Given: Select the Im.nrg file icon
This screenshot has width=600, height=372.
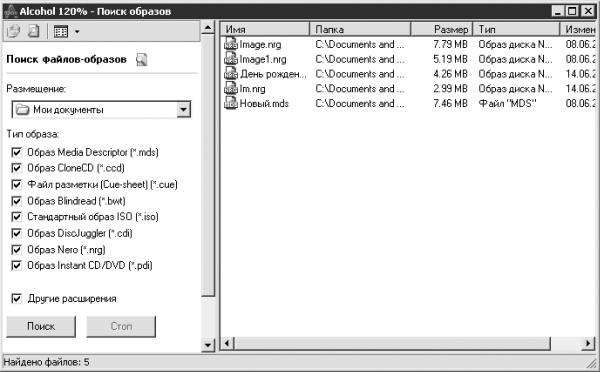Looking at the screenshot, I should pyautogui.click(x=231, y=88).
